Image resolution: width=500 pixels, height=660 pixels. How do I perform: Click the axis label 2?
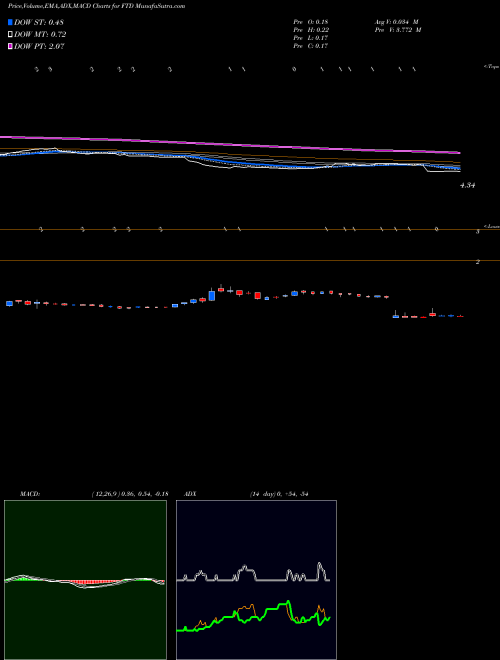coord(478,262)
